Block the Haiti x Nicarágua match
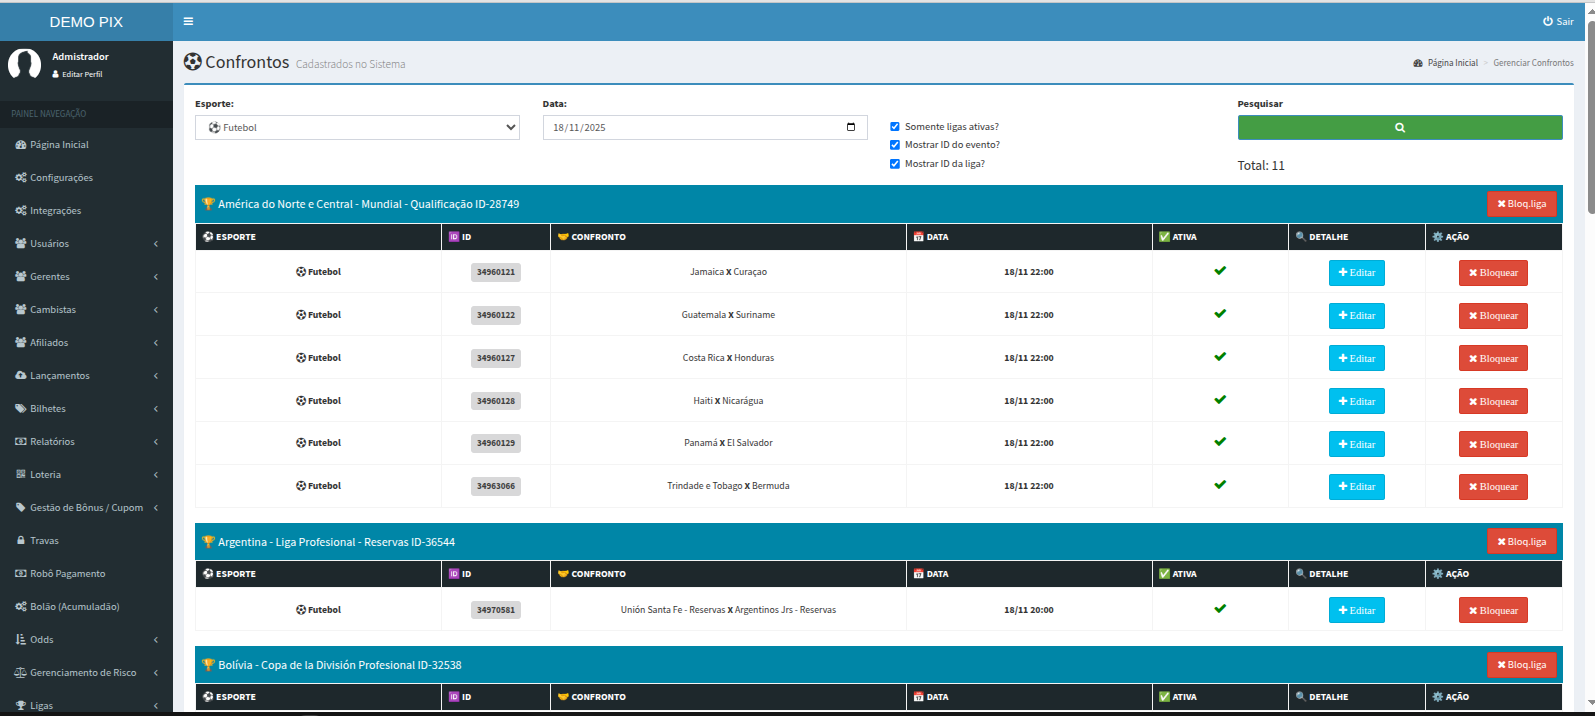The image size is (1595, 716). [1492, 402]
